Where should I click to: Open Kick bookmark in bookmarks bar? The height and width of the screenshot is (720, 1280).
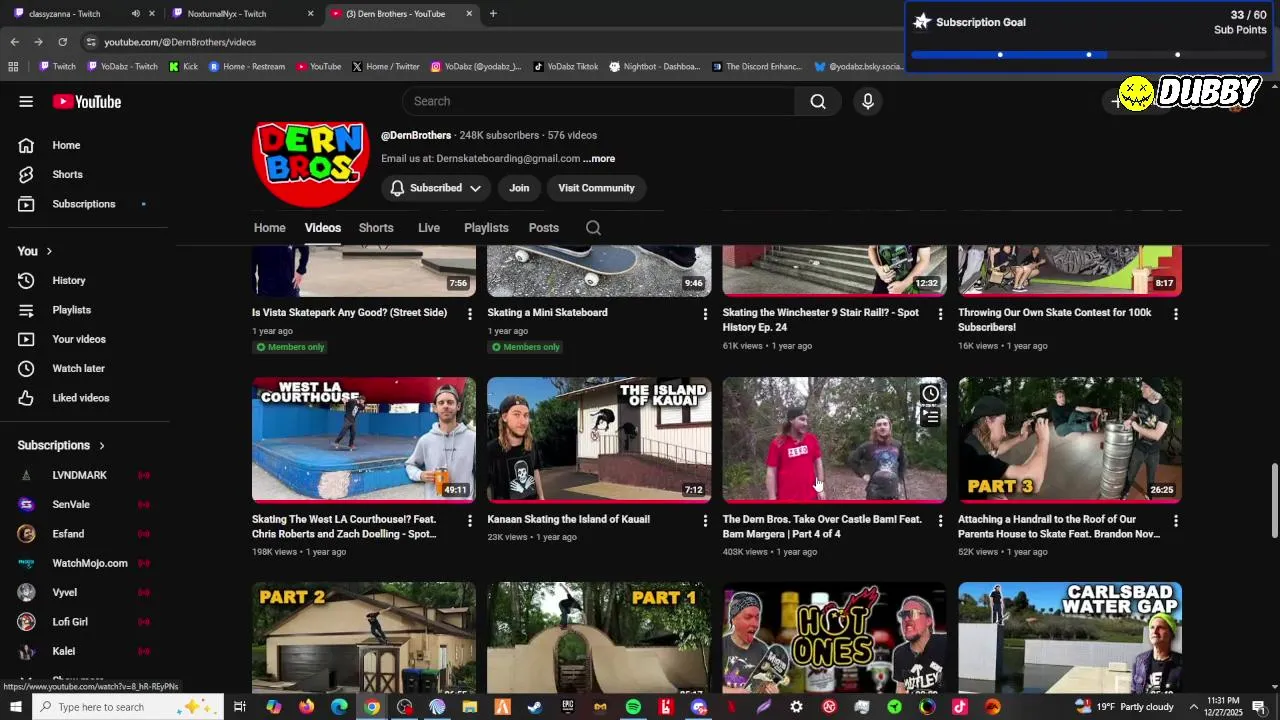(x=183, y=67)
